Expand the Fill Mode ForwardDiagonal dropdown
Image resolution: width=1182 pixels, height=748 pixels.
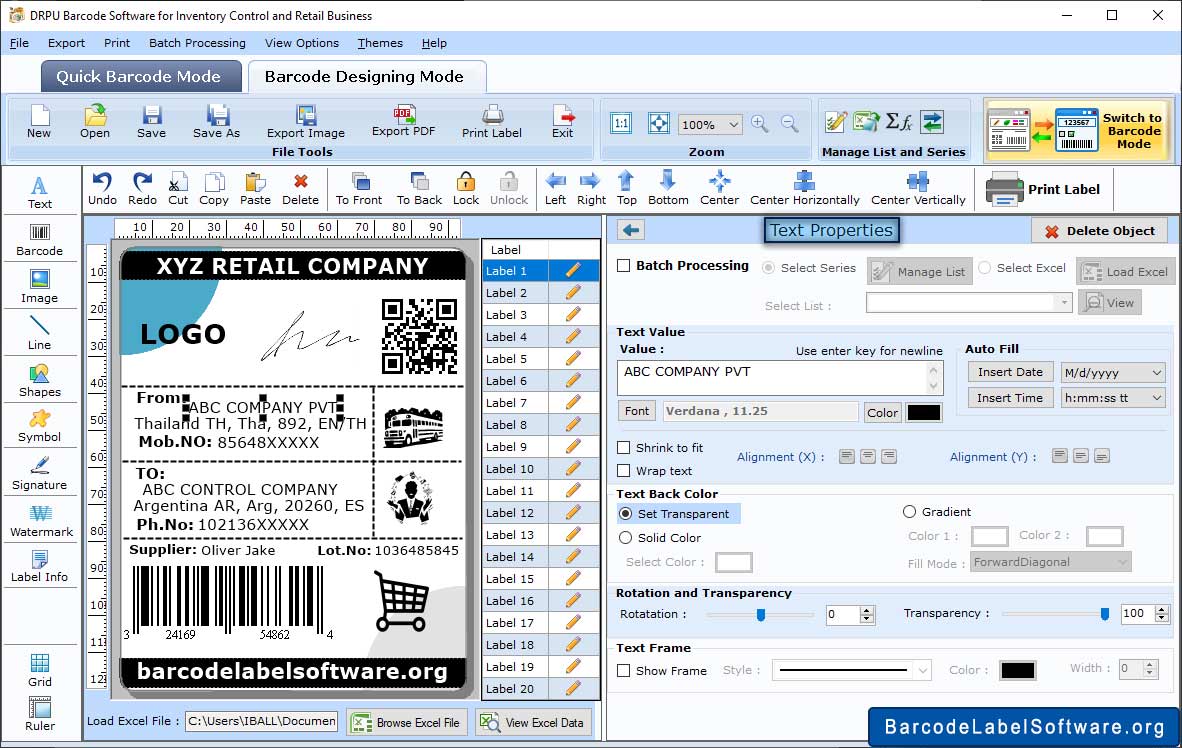click(x=1122, y=562)
